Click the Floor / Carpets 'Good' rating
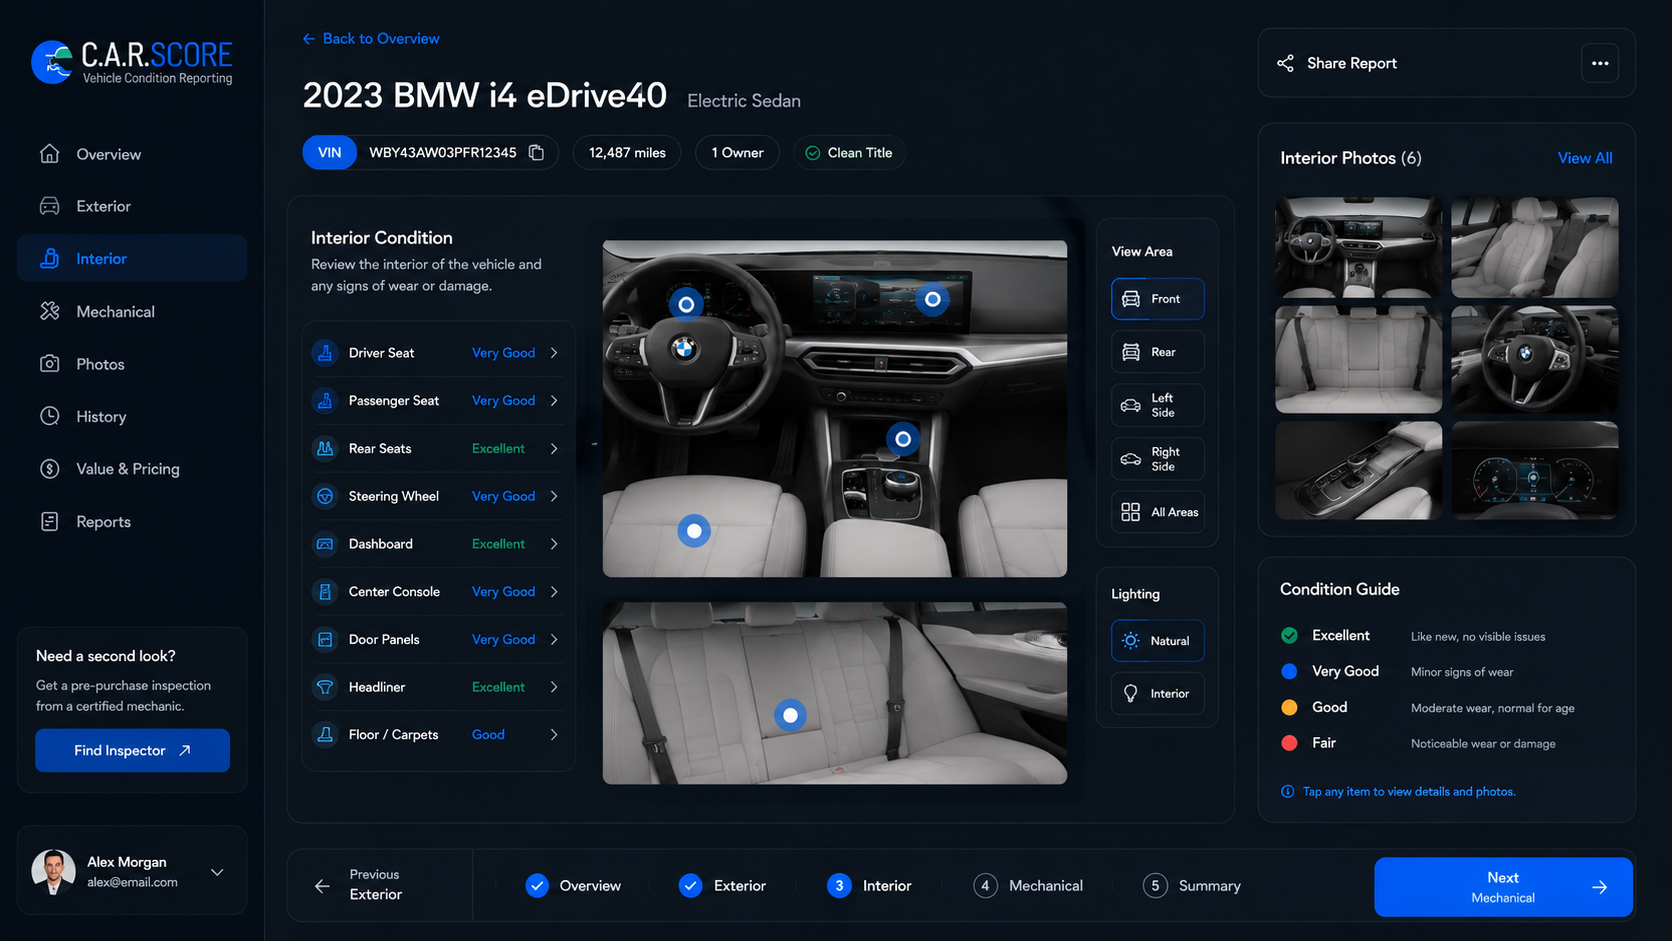Screen dimensions: 1672x941 488,735
